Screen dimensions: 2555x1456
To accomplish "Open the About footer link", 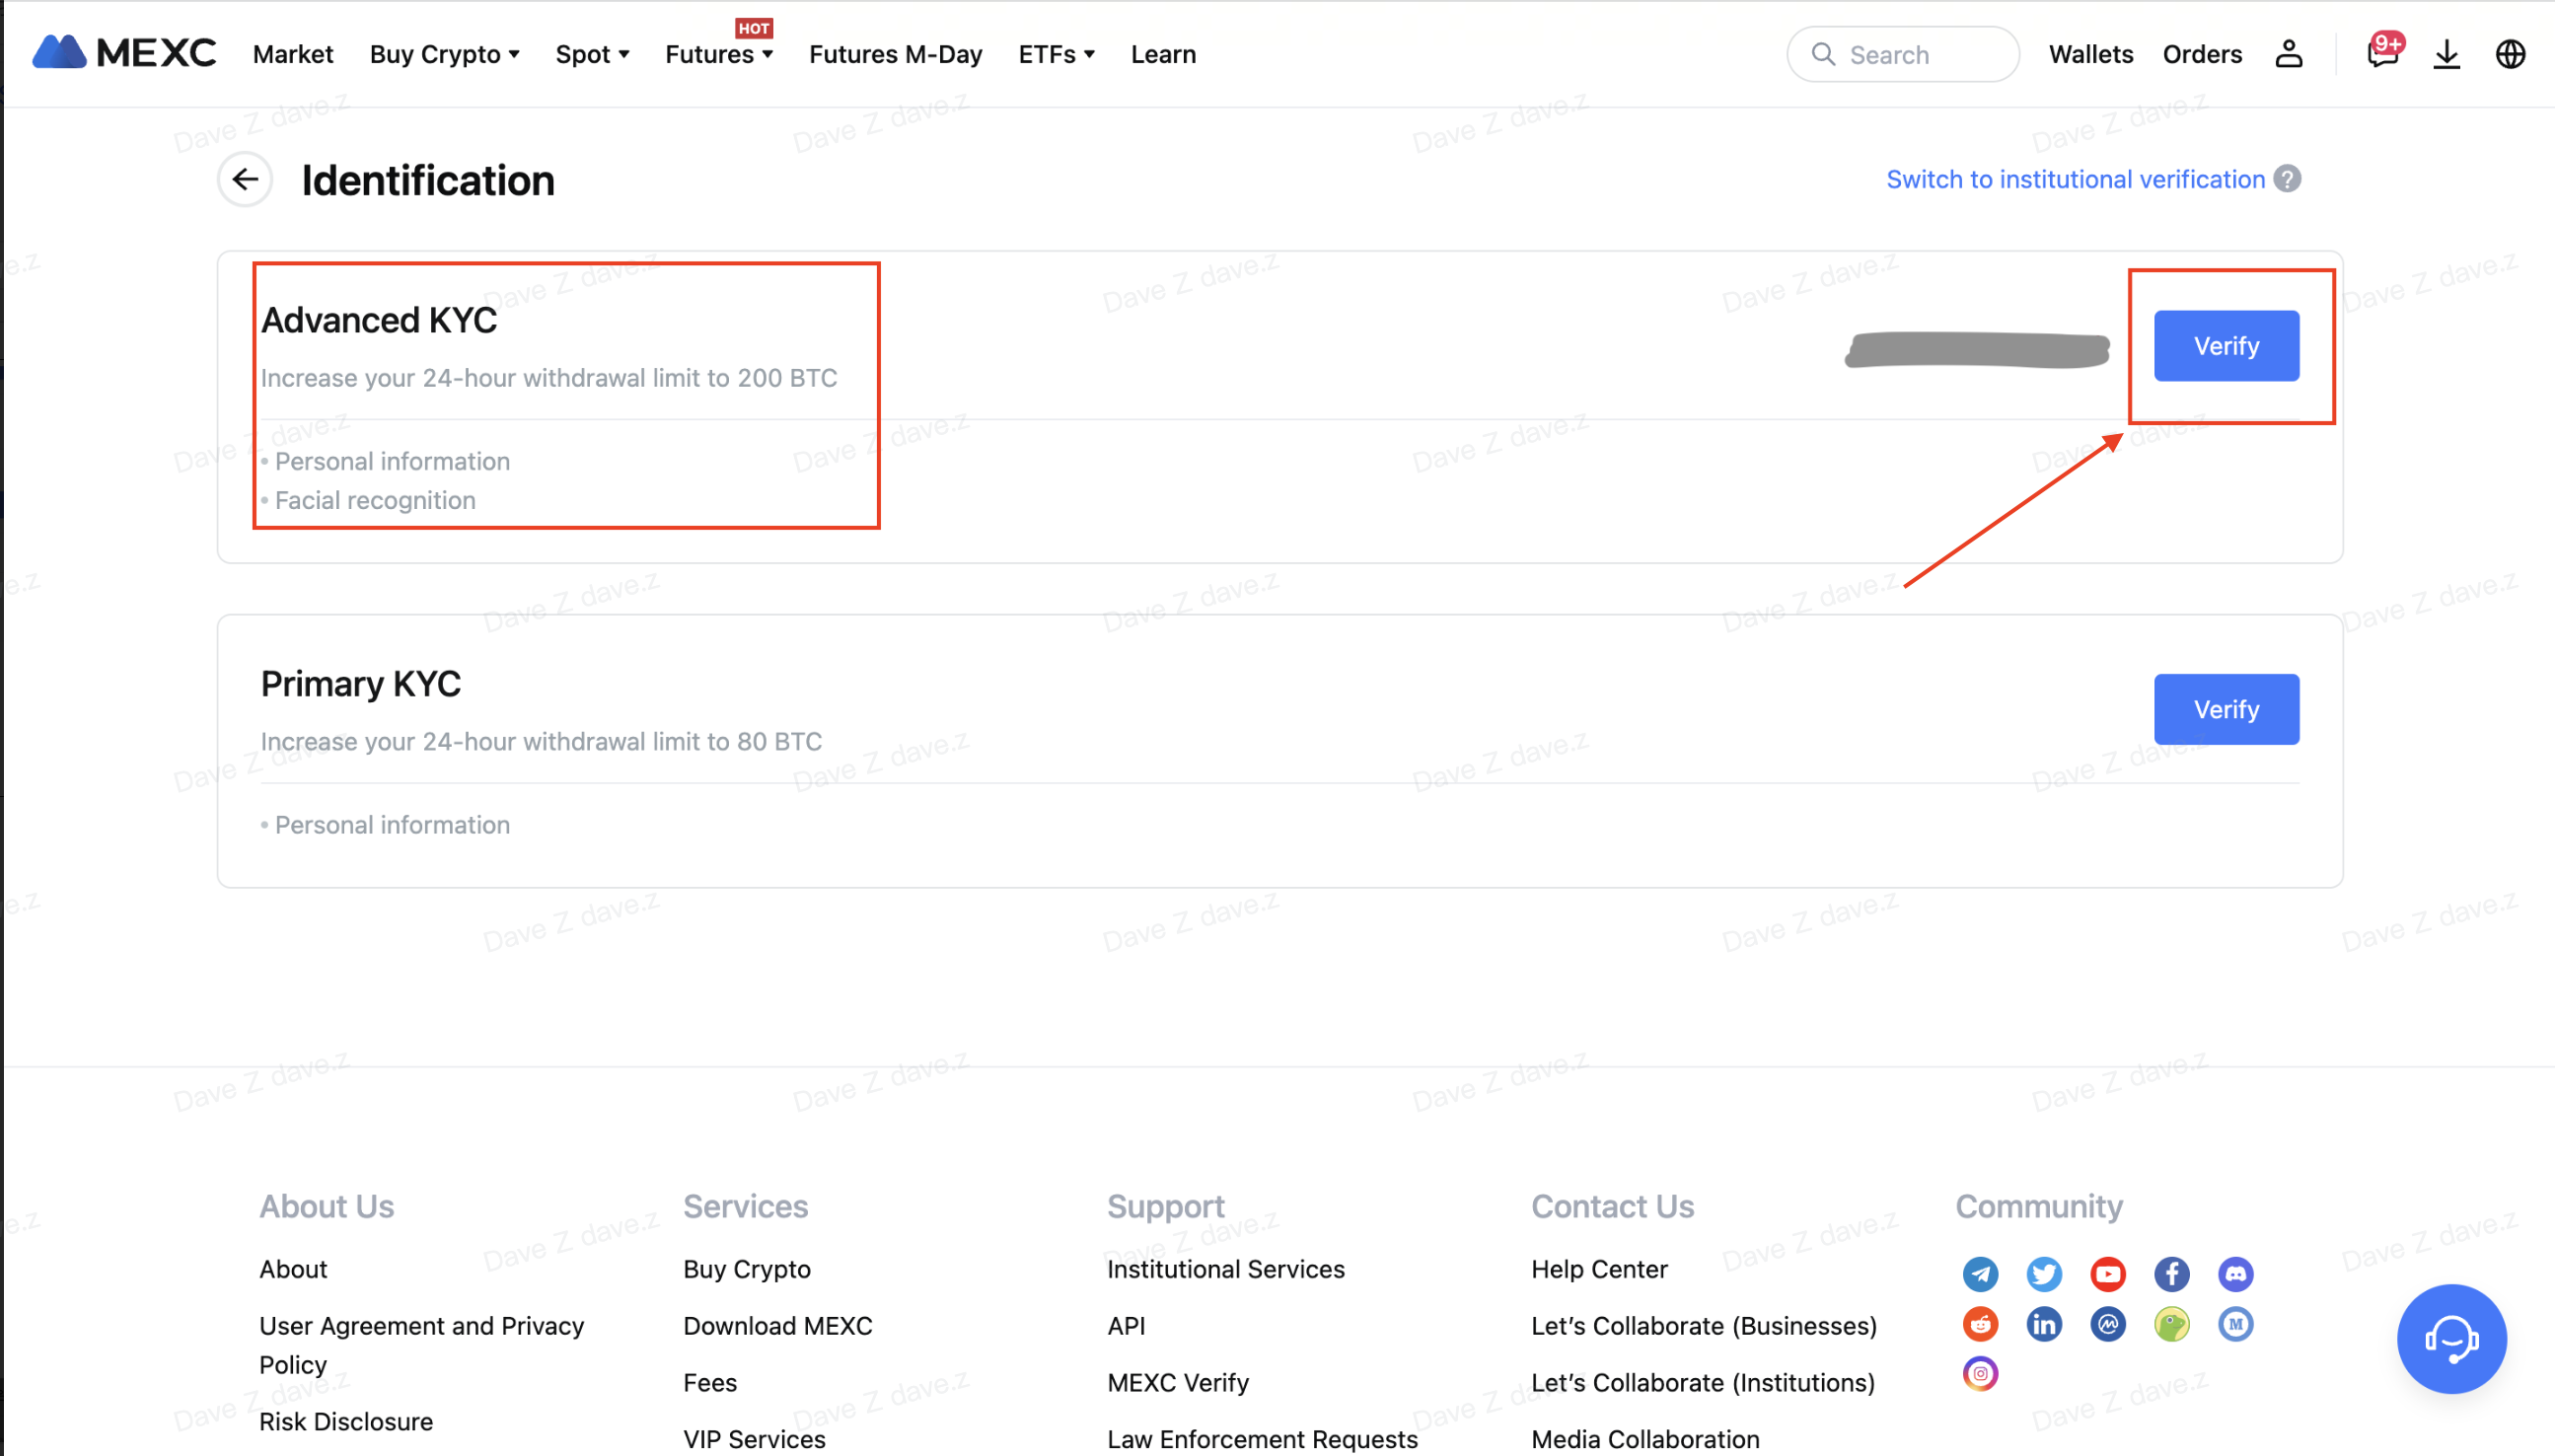I will [x=293, y=1269].
